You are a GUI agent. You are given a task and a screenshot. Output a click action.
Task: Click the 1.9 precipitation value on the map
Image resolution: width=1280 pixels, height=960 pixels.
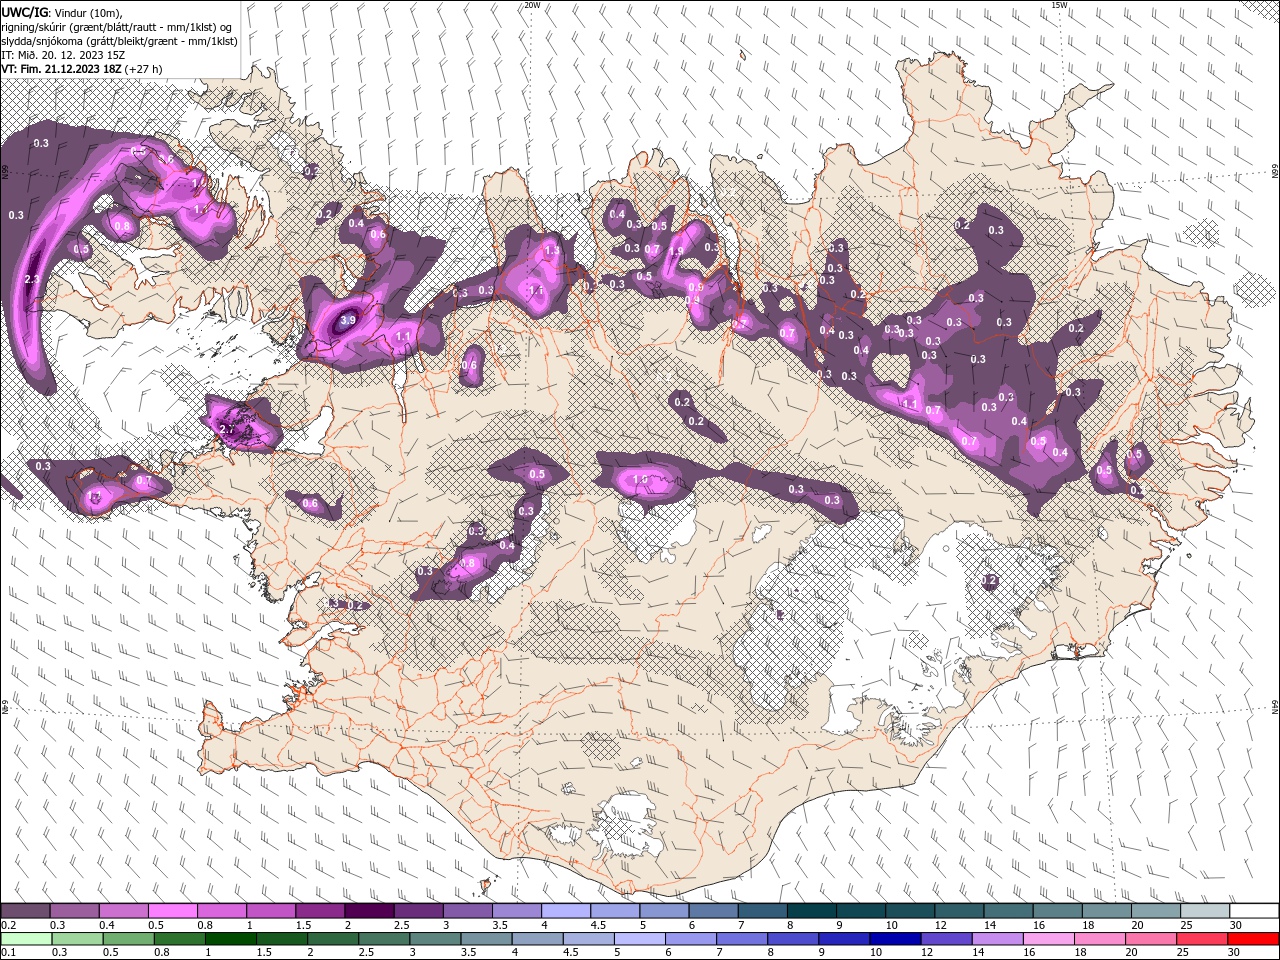pos(677,251)
